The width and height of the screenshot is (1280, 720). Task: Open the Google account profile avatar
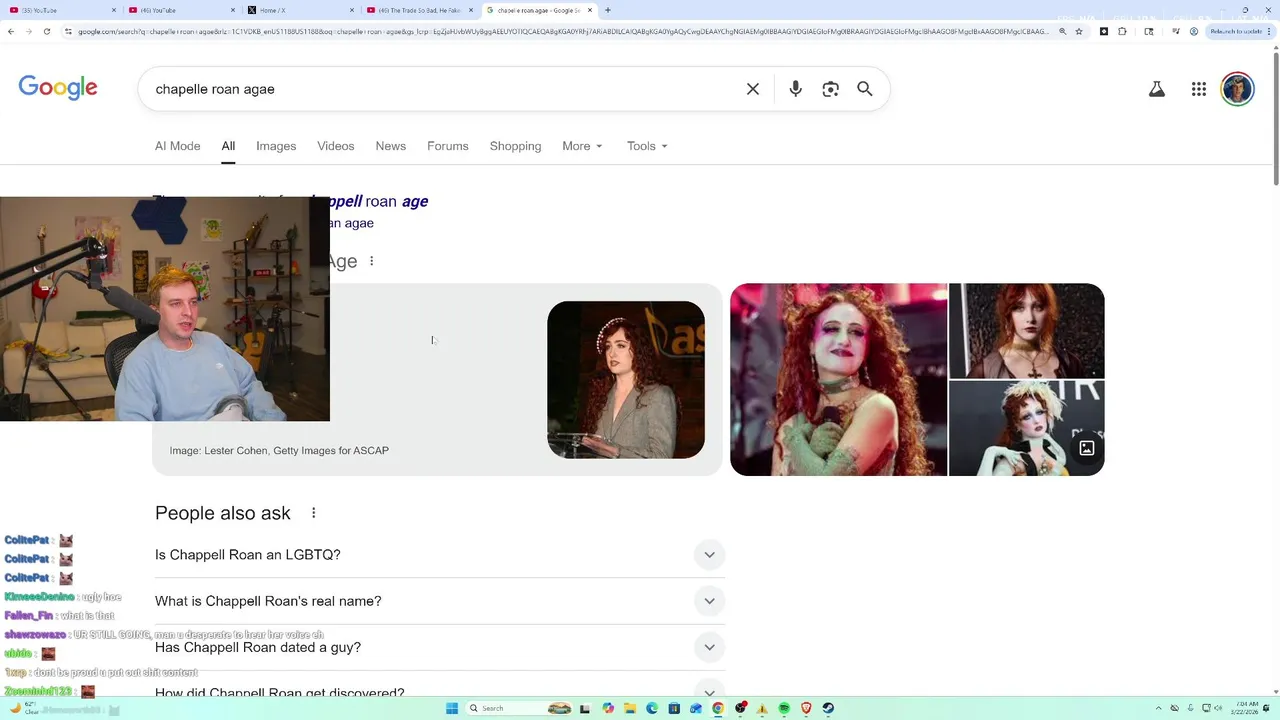point(1237,89)
